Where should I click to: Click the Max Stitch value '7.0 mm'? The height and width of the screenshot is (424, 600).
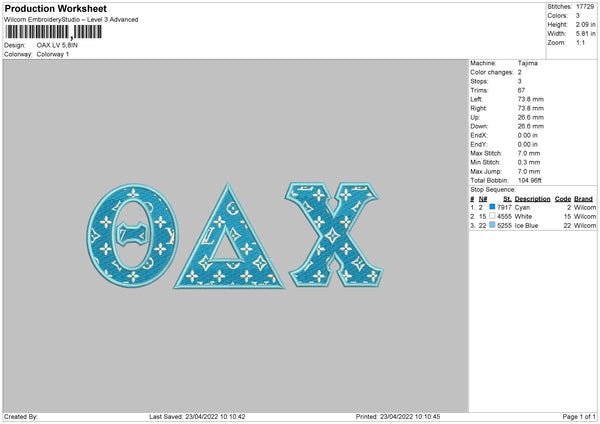pyautogui.click(x=529, y=153)
